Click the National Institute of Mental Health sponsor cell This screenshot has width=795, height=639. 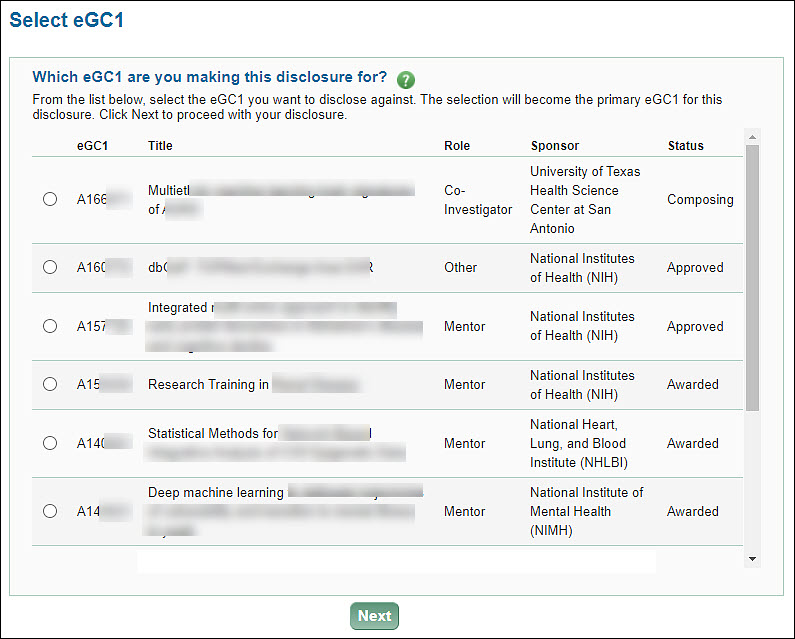[586, 511]
